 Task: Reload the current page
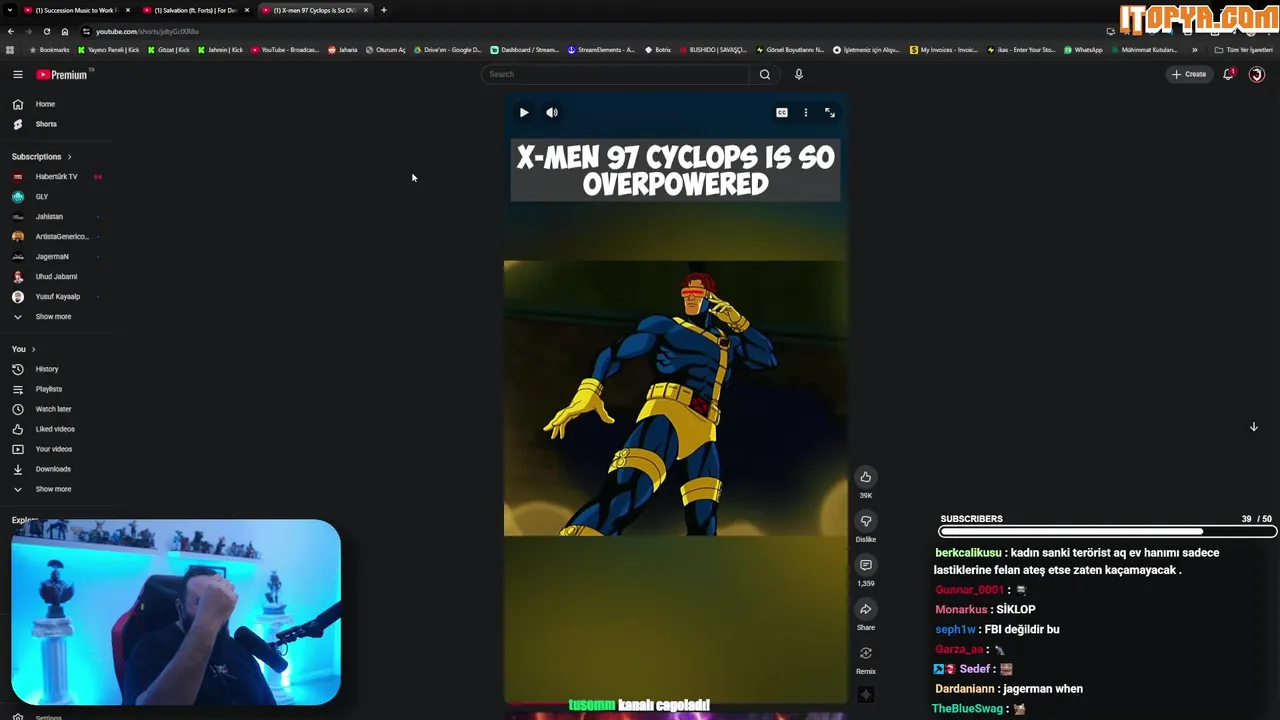47,31
